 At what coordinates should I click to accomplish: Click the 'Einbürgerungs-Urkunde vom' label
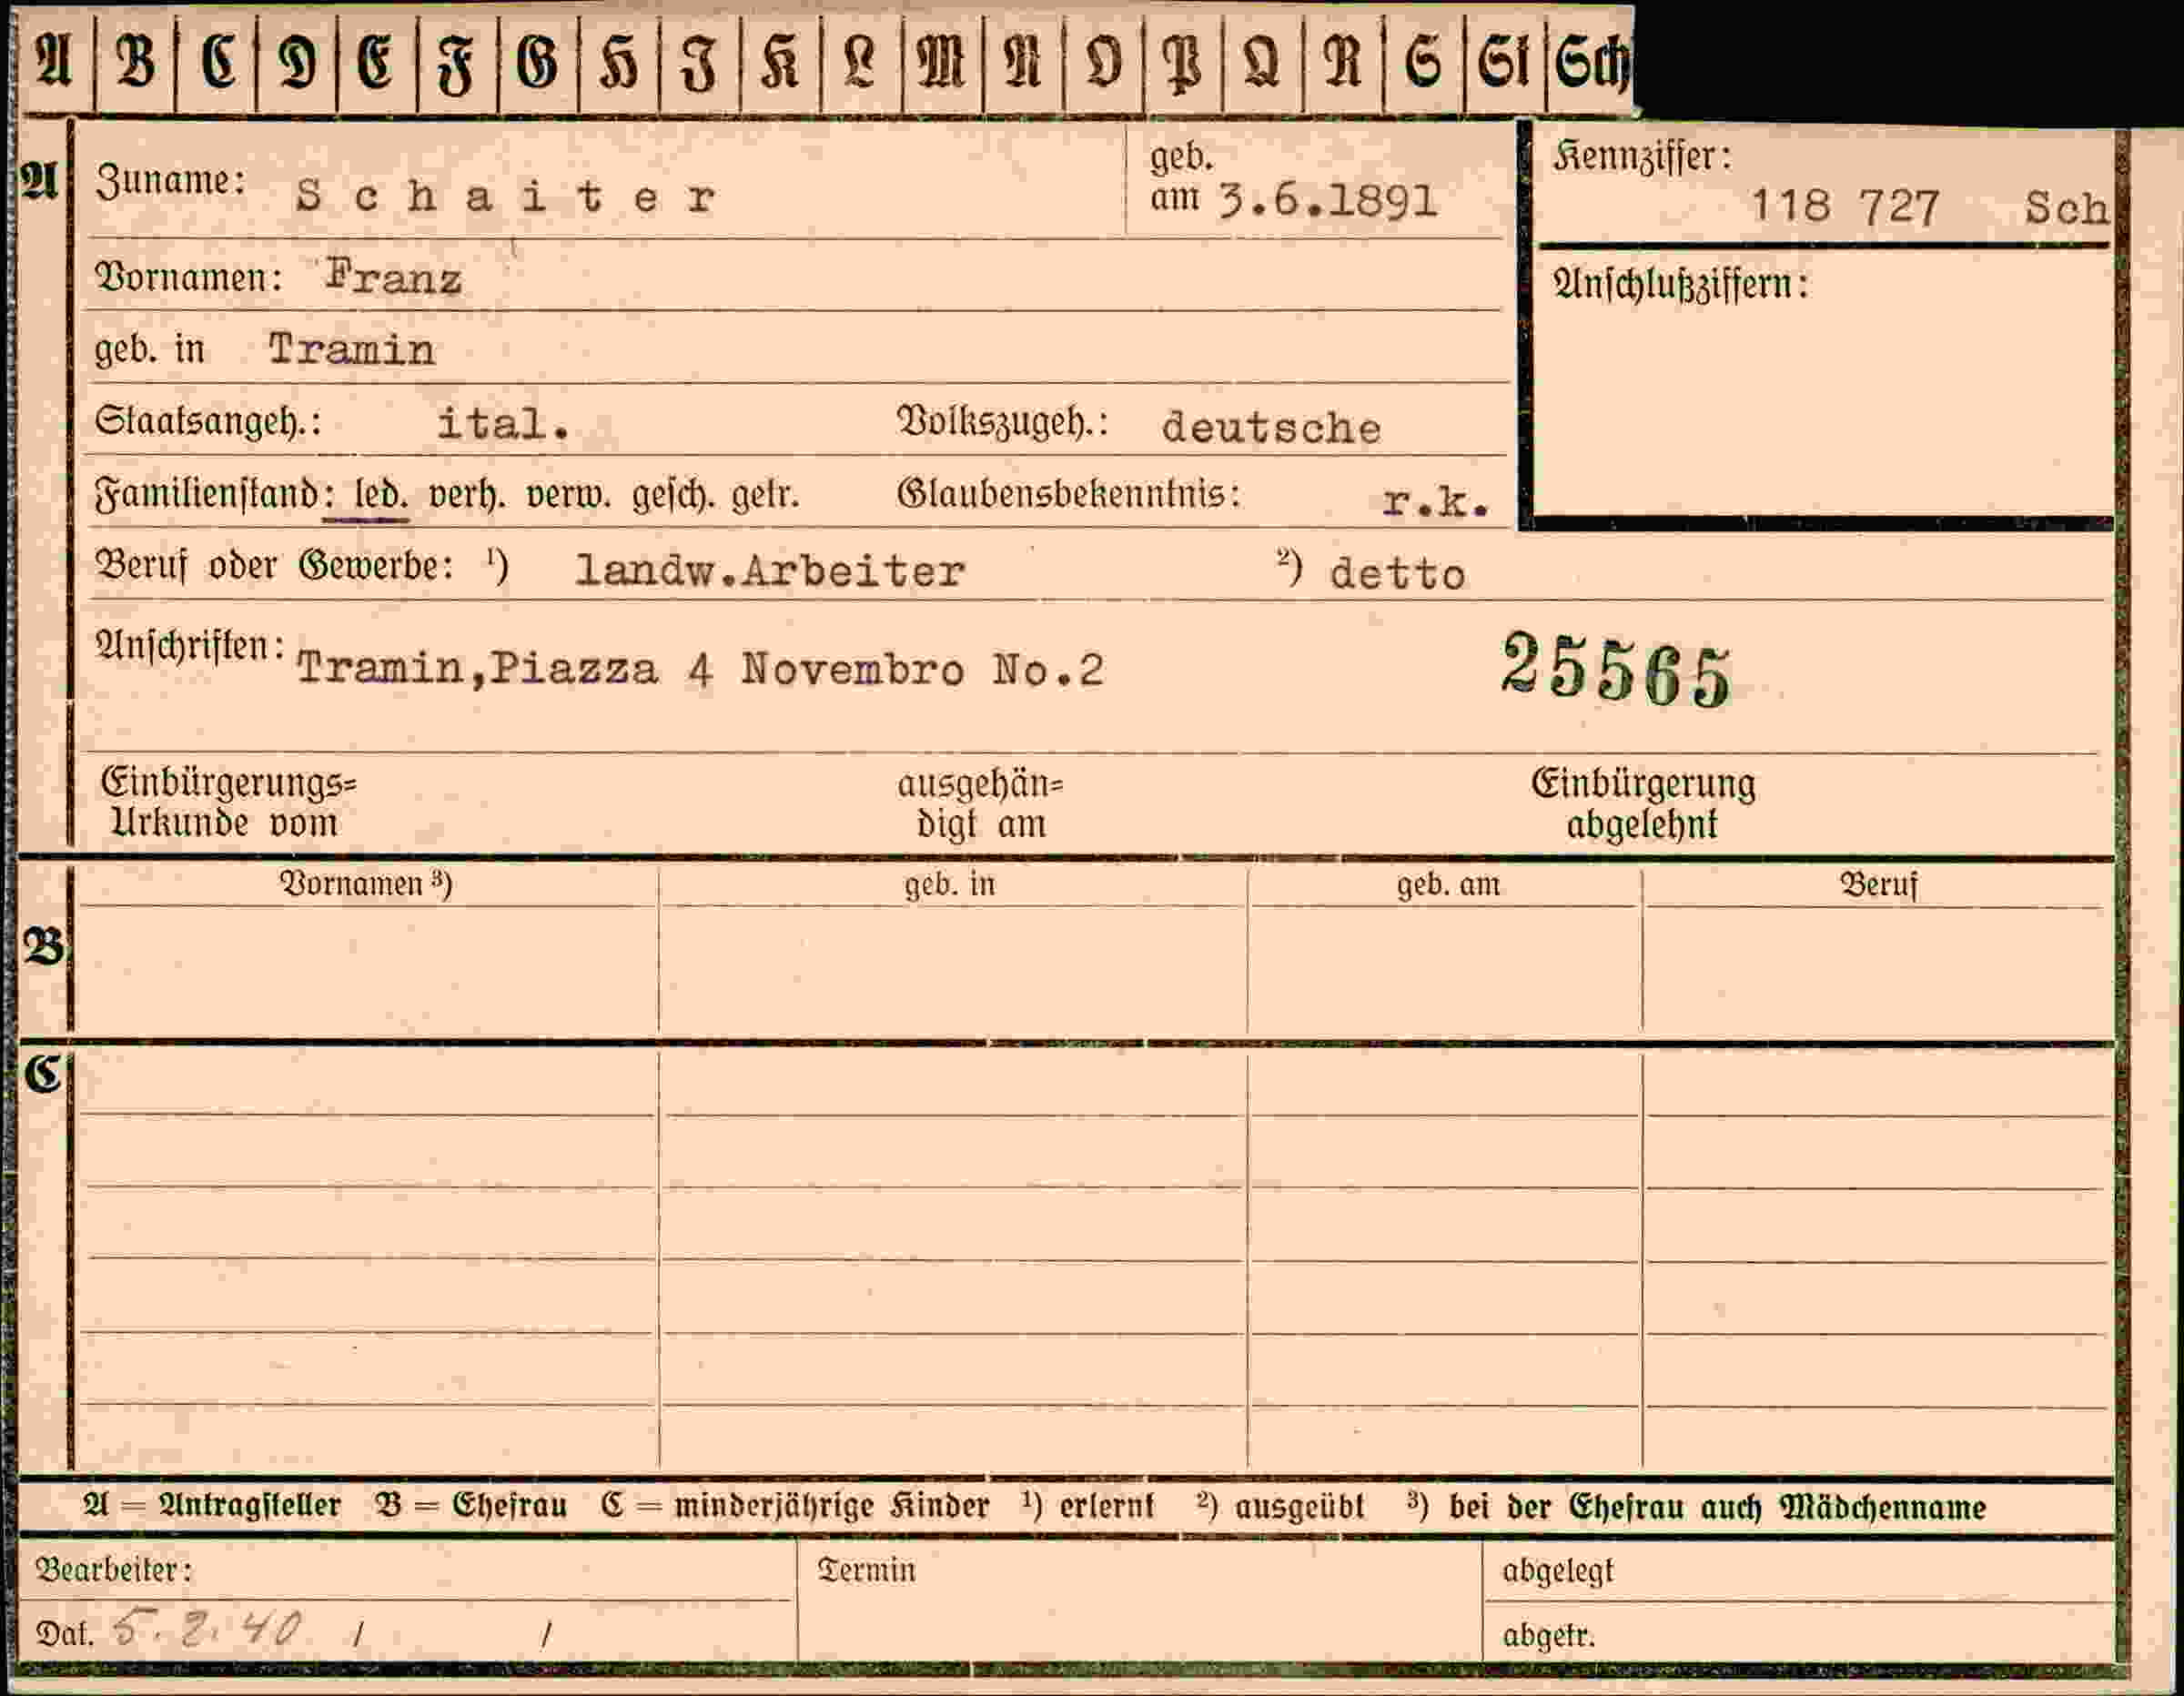(x=228, y=803)
